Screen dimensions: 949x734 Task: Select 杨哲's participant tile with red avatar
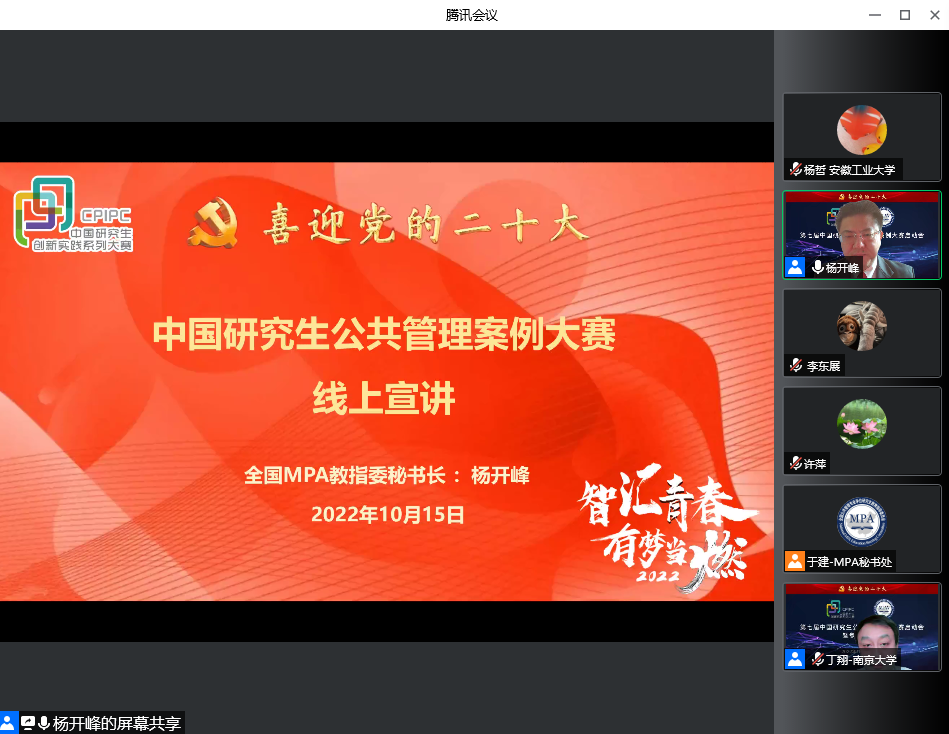[861, 130]
